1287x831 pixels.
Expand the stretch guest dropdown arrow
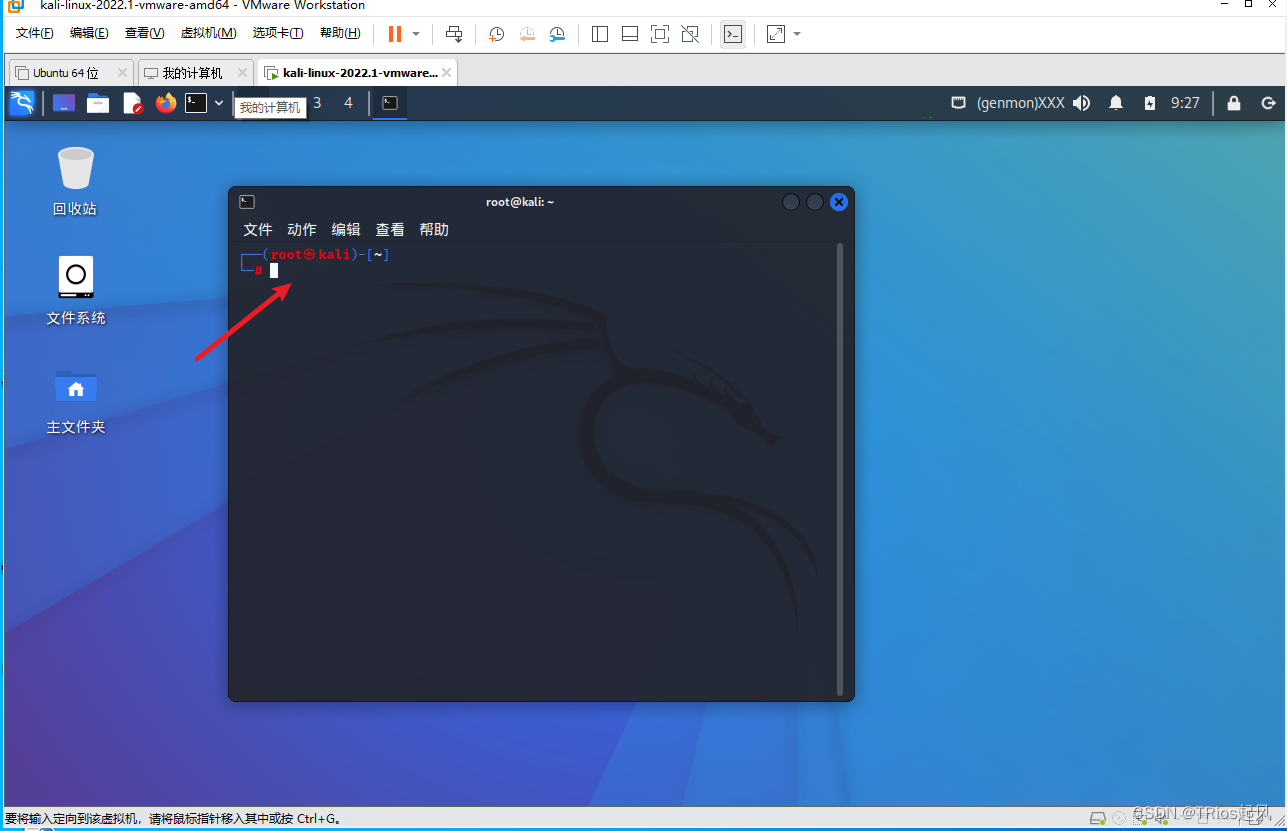point(797,34)
